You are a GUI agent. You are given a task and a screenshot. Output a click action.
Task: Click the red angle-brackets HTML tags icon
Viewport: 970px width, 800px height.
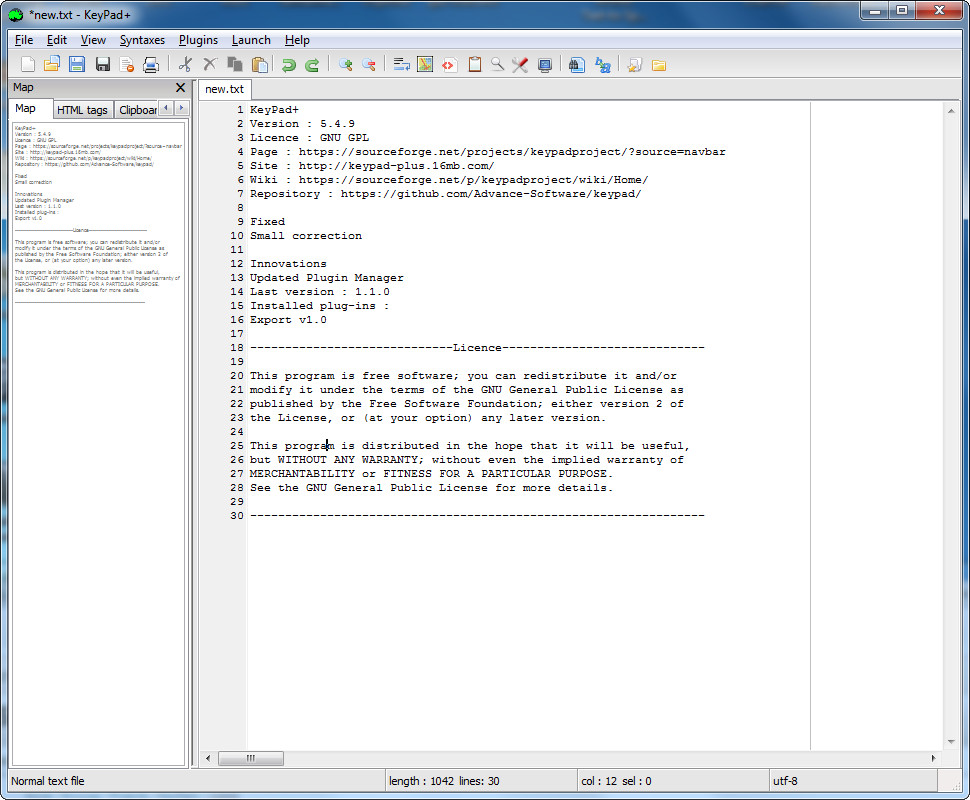(450, 64)
